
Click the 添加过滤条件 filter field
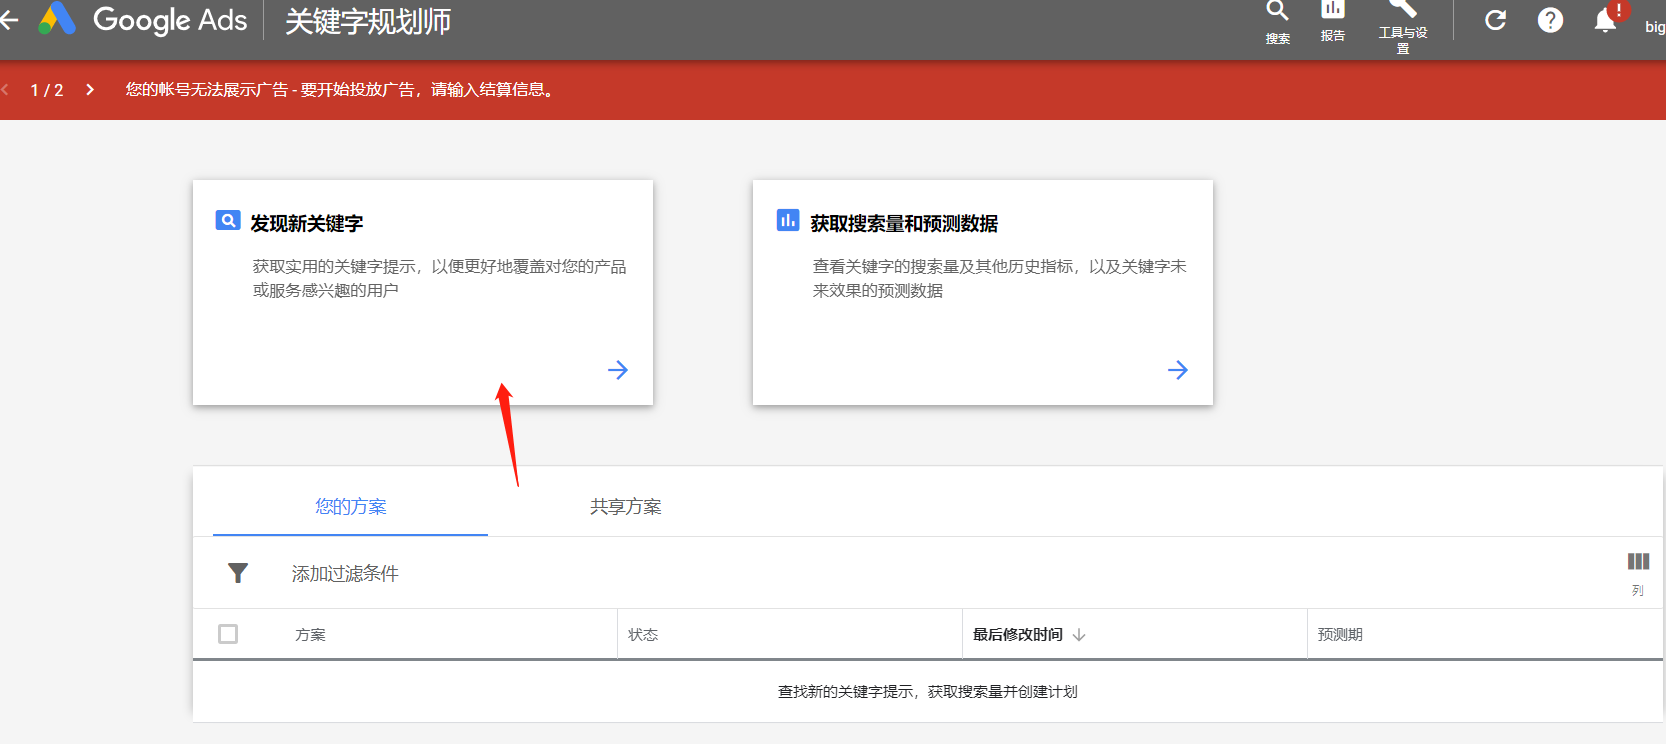[x=345, y=574]
